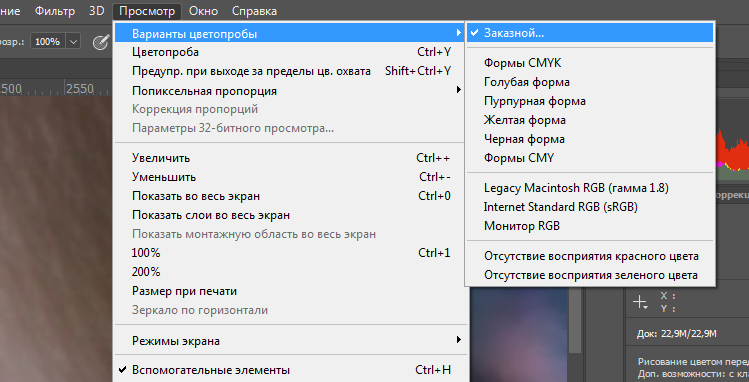Choose Формы CMYK proof setup
749x382 pixels.
click(590, 63)
